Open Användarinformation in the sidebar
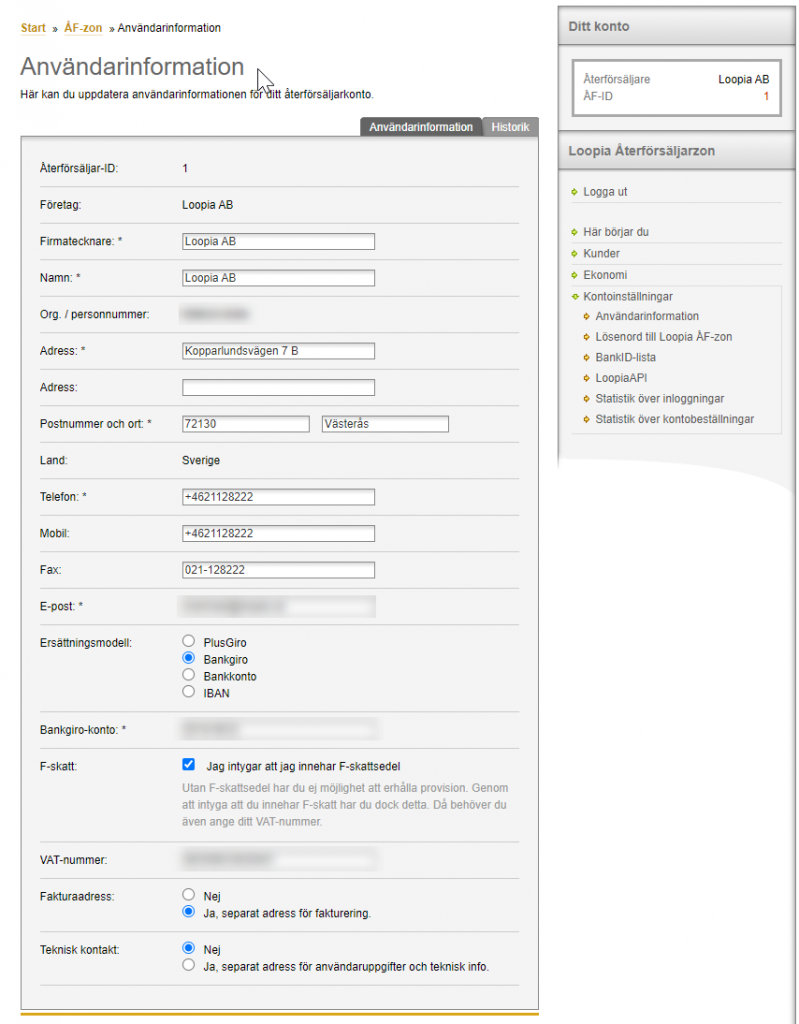Viewport: 799px width, 1024px height. (x=647, y=316)
